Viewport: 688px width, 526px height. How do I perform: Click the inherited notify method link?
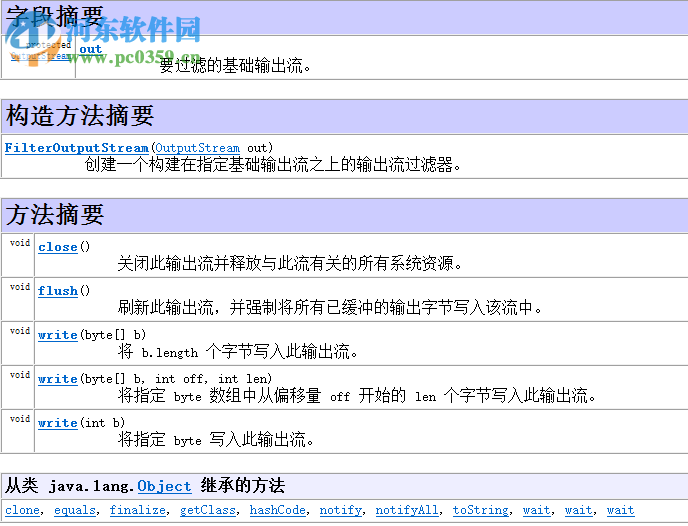click(341, 510)
